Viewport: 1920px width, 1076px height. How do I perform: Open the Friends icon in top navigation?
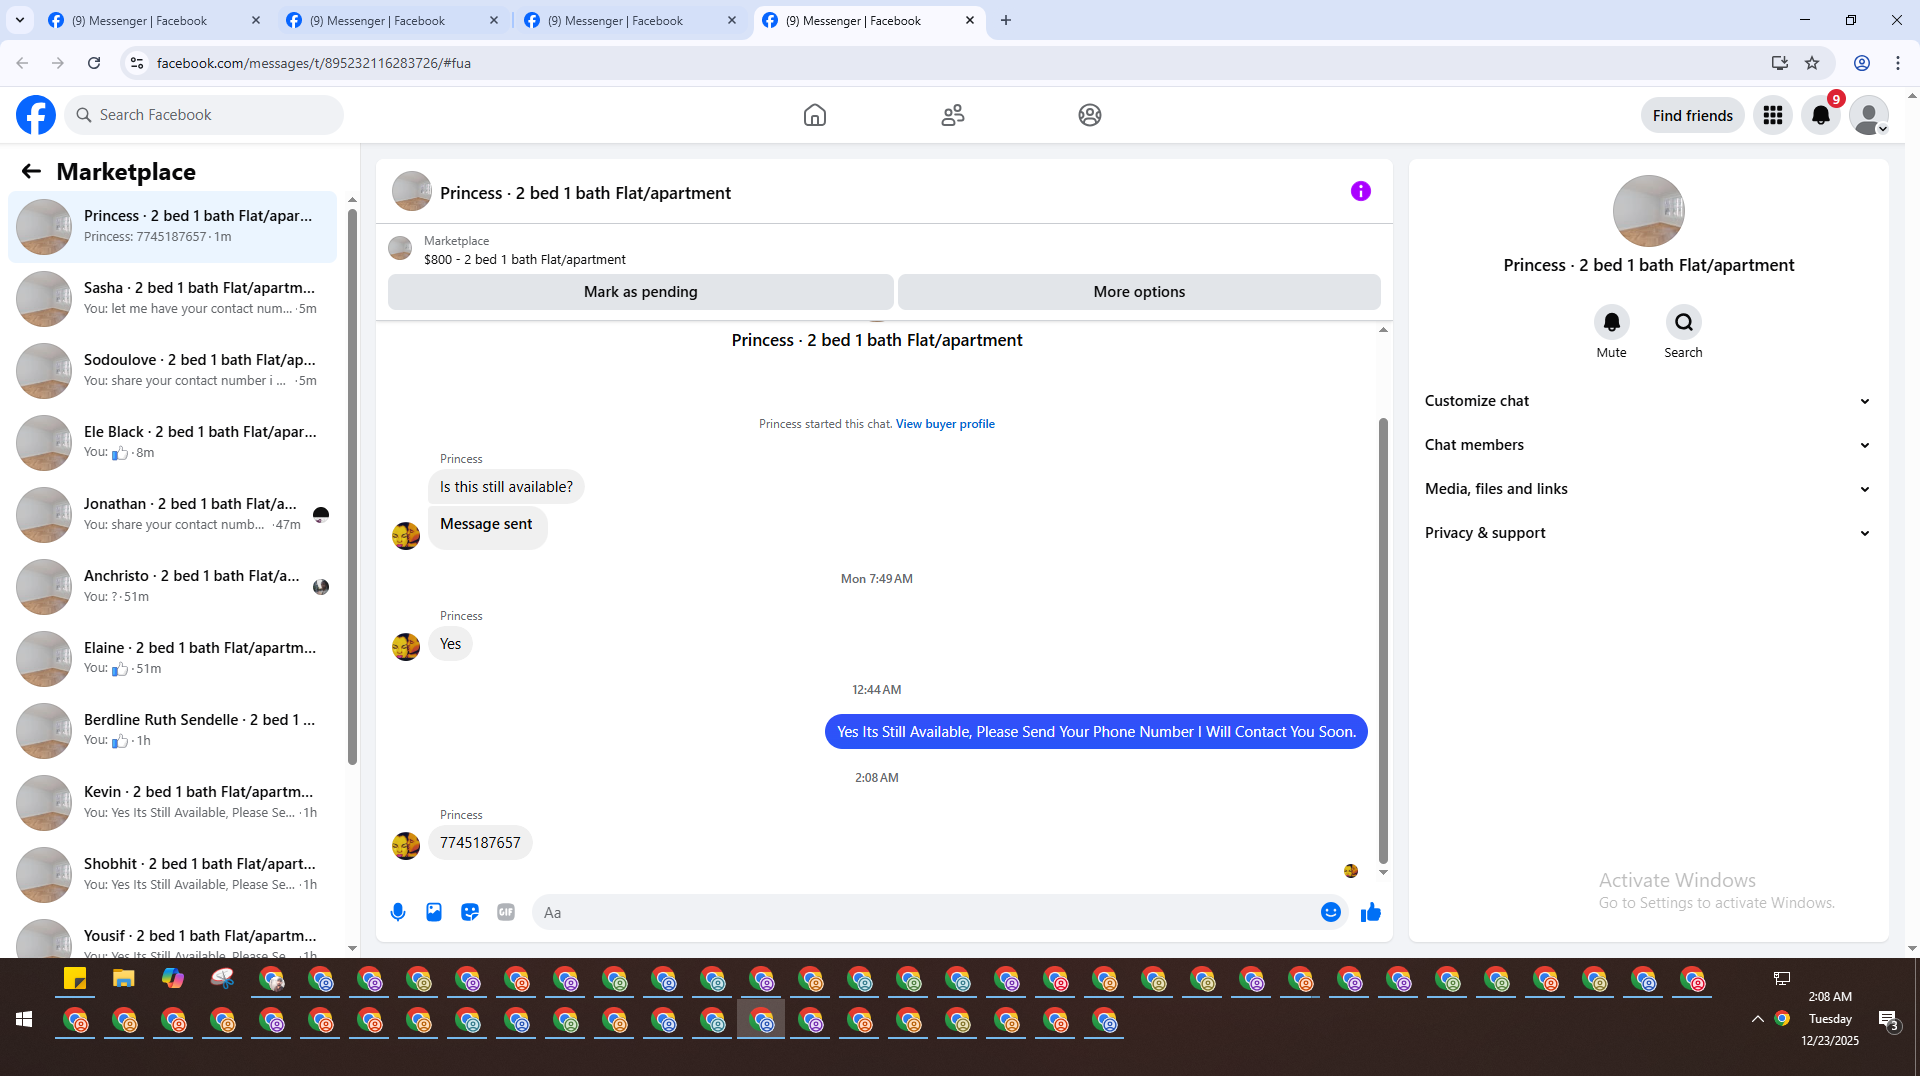point(953,115)
